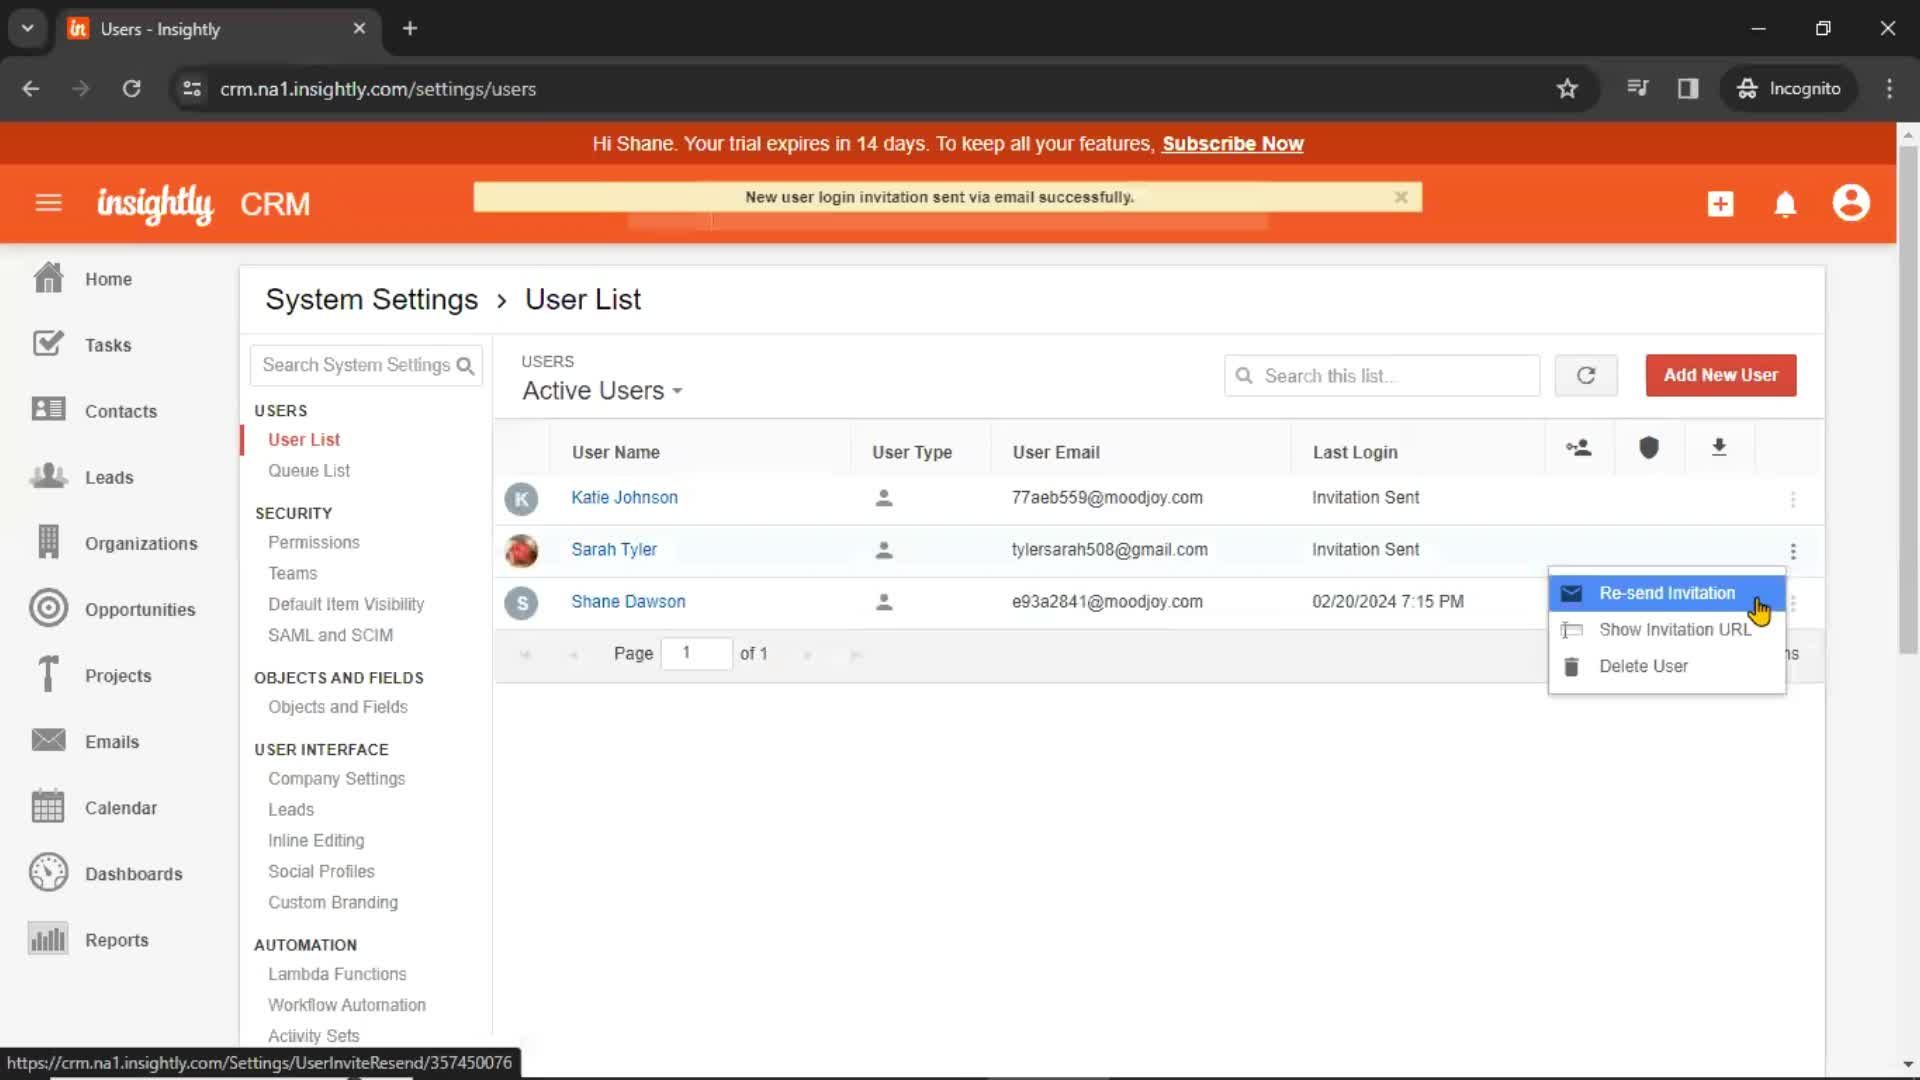
Task: Click the Katie Johnson row options menu
Action: click(x=1791, y=497)
